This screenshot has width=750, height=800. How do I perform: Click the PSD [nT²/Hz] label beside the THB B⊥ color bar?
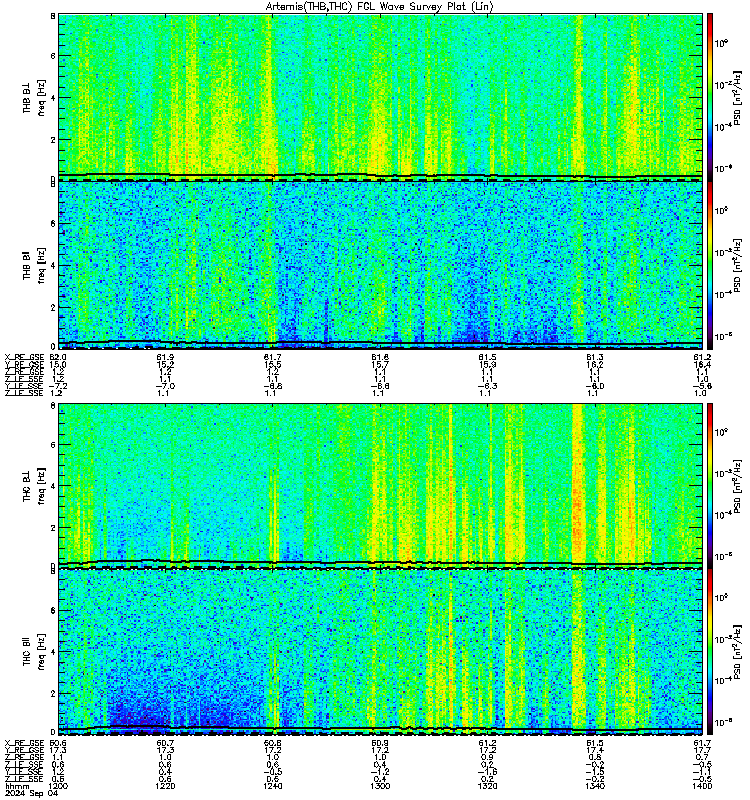tap(738, 97)
